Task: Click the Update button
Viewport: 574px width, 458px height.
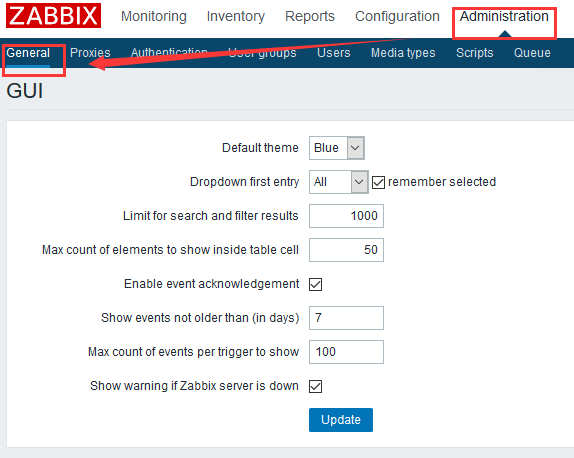Action: click(x=341, y=420)
